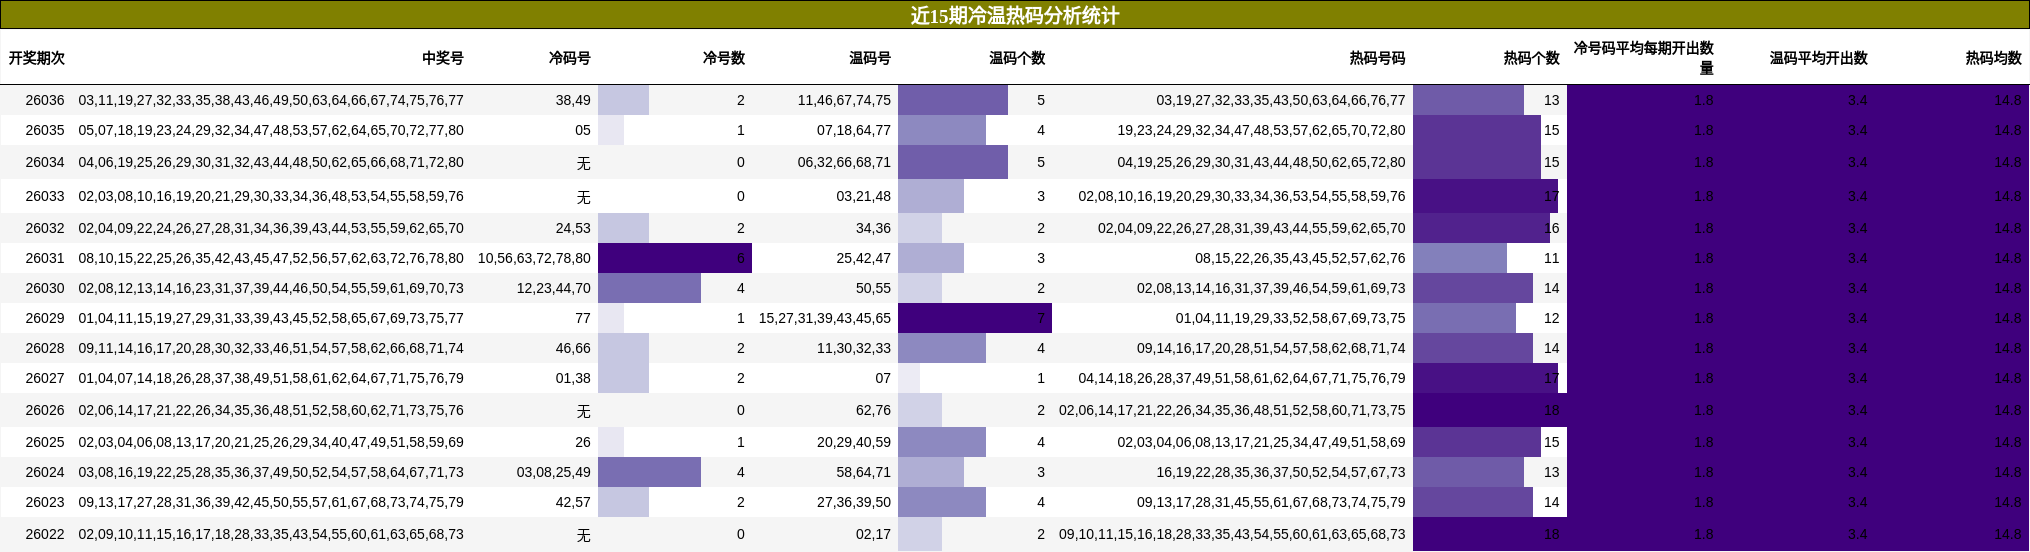Click the hot count data bar in row 26036
Screen dimensions: 2030x552
point(1468,100)
